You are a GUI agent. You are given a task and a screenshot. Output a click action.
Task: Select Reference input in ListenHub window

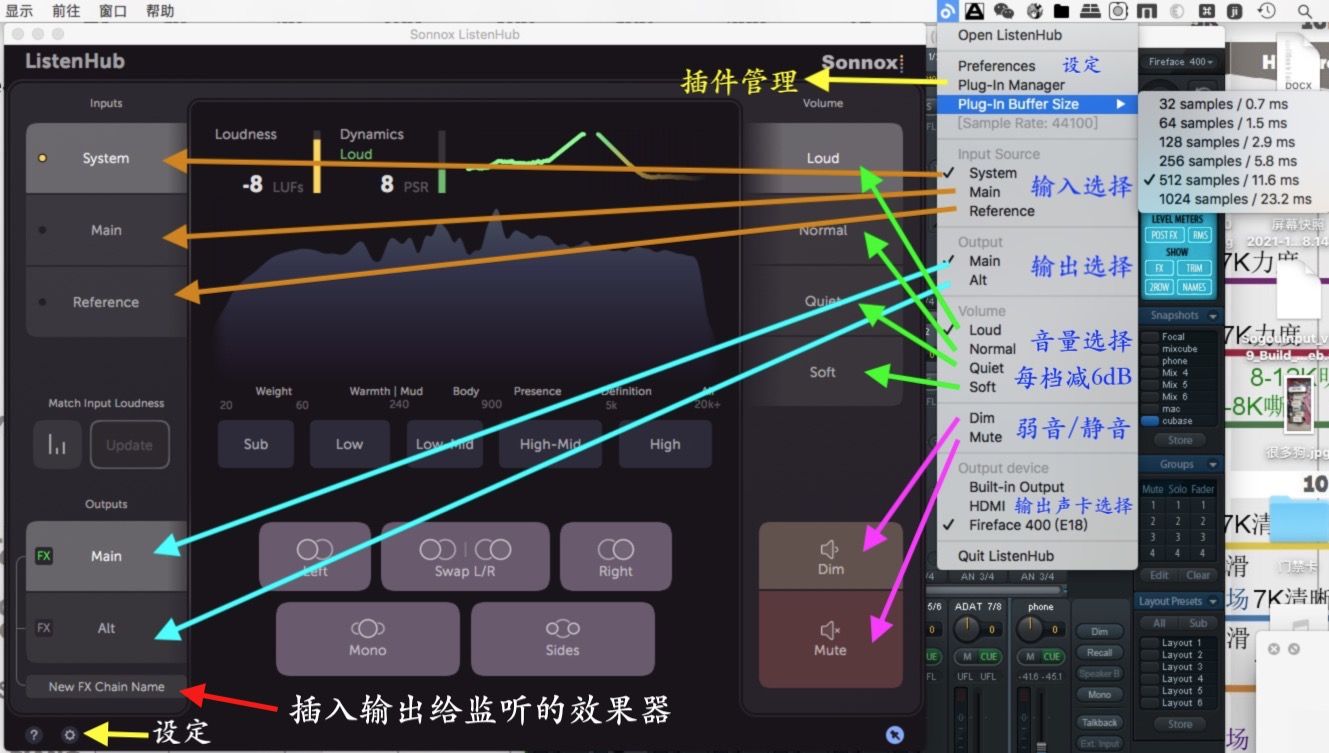pyautogui.click(x=106, y=302)
